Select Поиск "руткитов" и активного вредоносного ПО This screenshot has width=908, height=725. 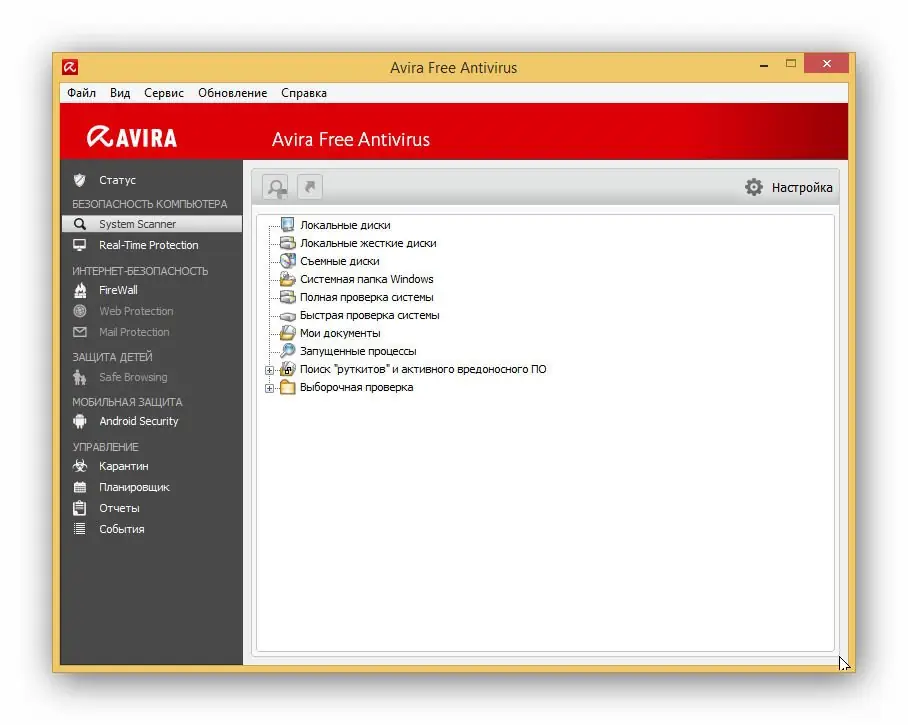423,369
